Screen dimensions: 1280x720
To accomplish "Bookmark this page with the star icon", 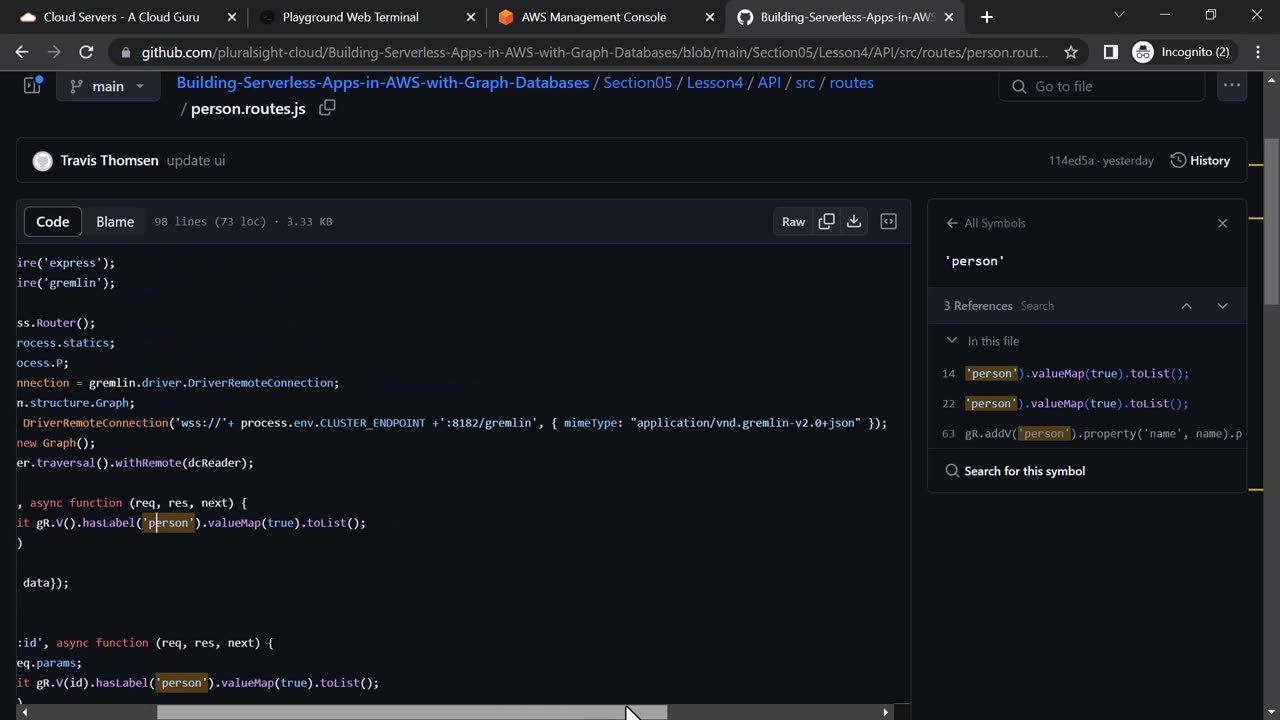I will [x=1071, y=52].
